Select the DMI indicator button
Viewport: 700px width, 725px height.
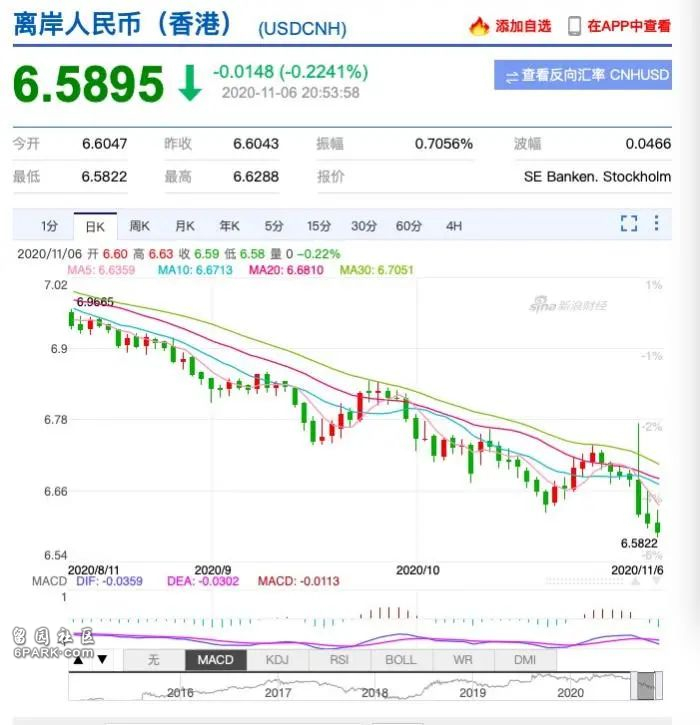[x=525, y=660]
